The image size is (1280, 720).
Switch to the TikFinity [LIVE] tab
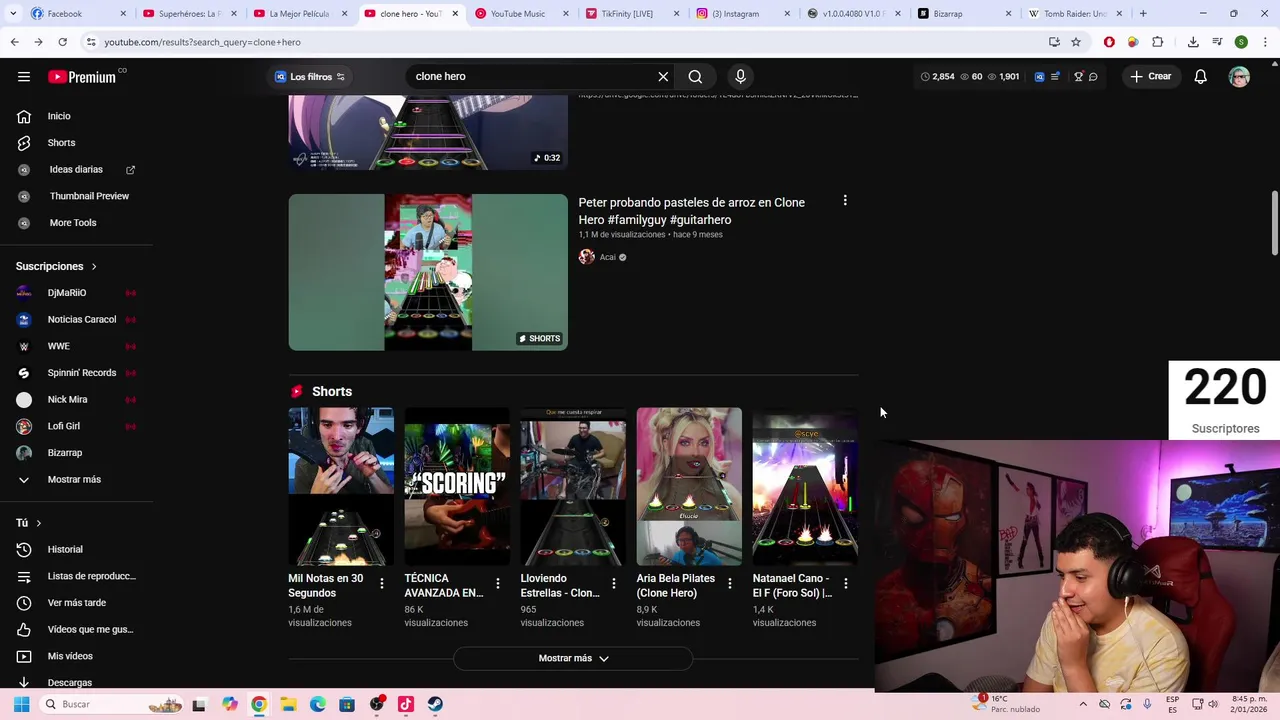click(634, 14)
